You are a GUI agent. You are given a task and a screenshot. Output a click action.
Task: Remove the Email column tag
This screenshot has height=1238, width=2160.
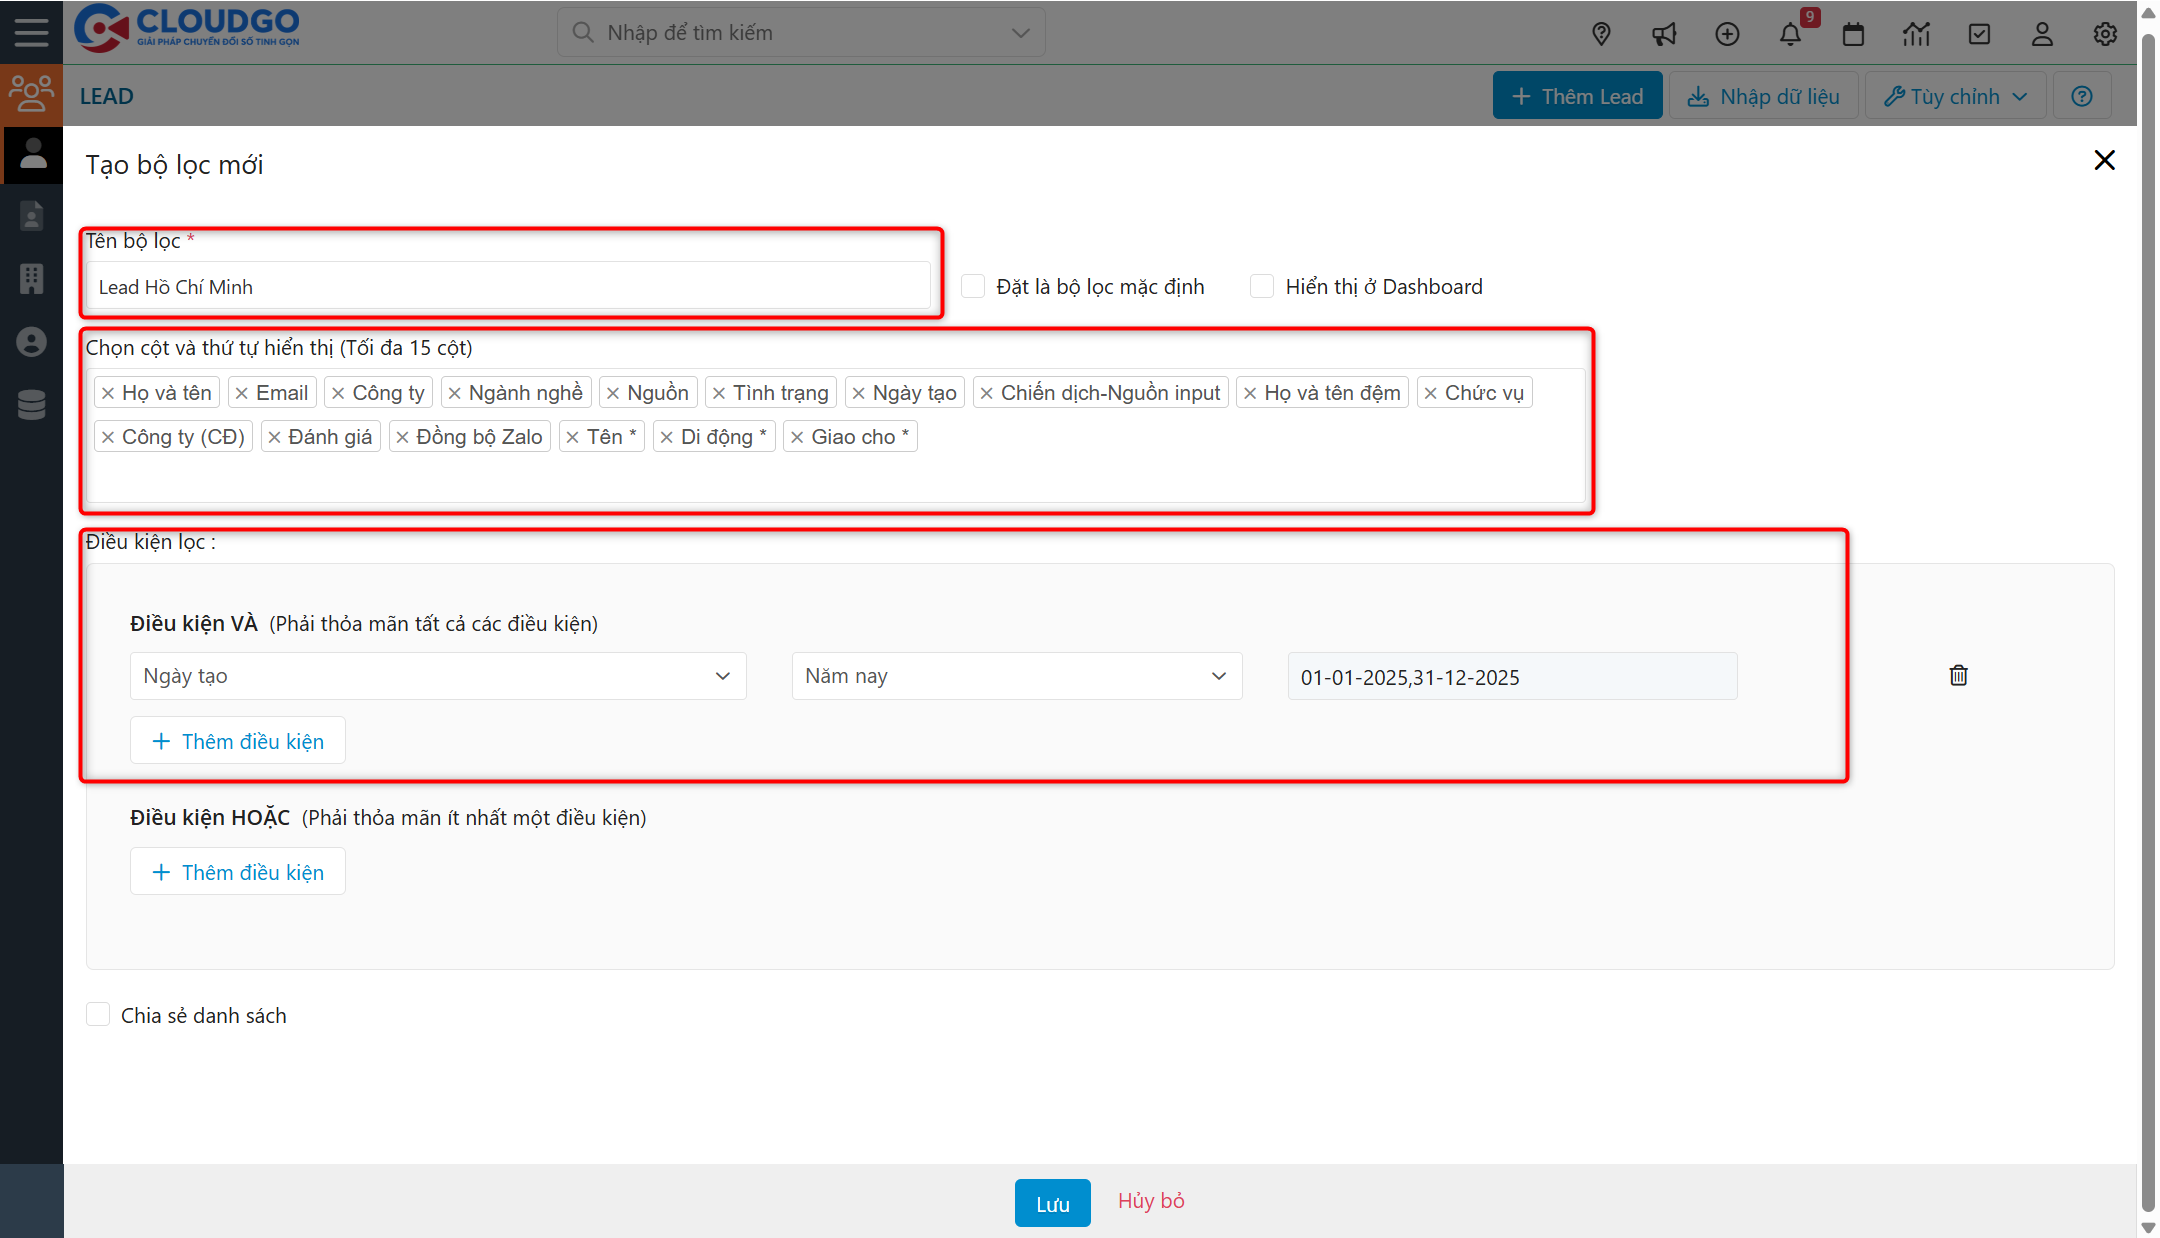[242, 393]
